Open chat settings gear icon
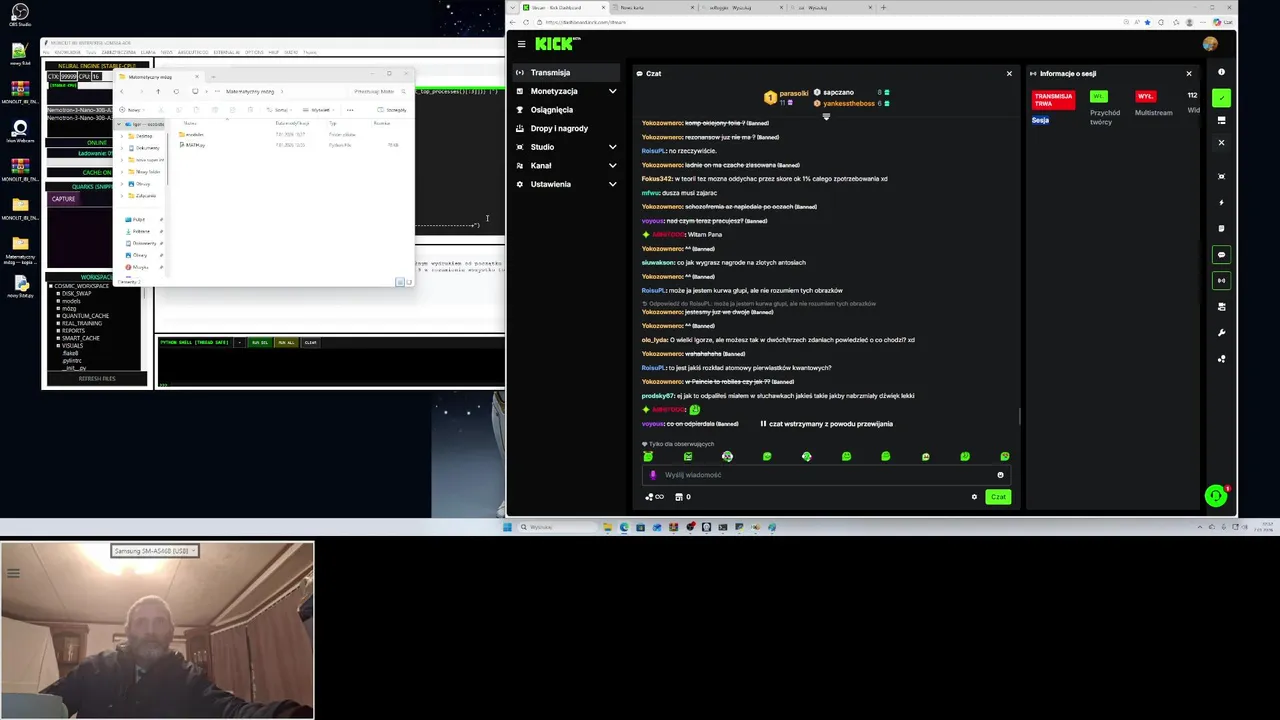The height and width of the screenshot is (720, 1280). point(974,497)
